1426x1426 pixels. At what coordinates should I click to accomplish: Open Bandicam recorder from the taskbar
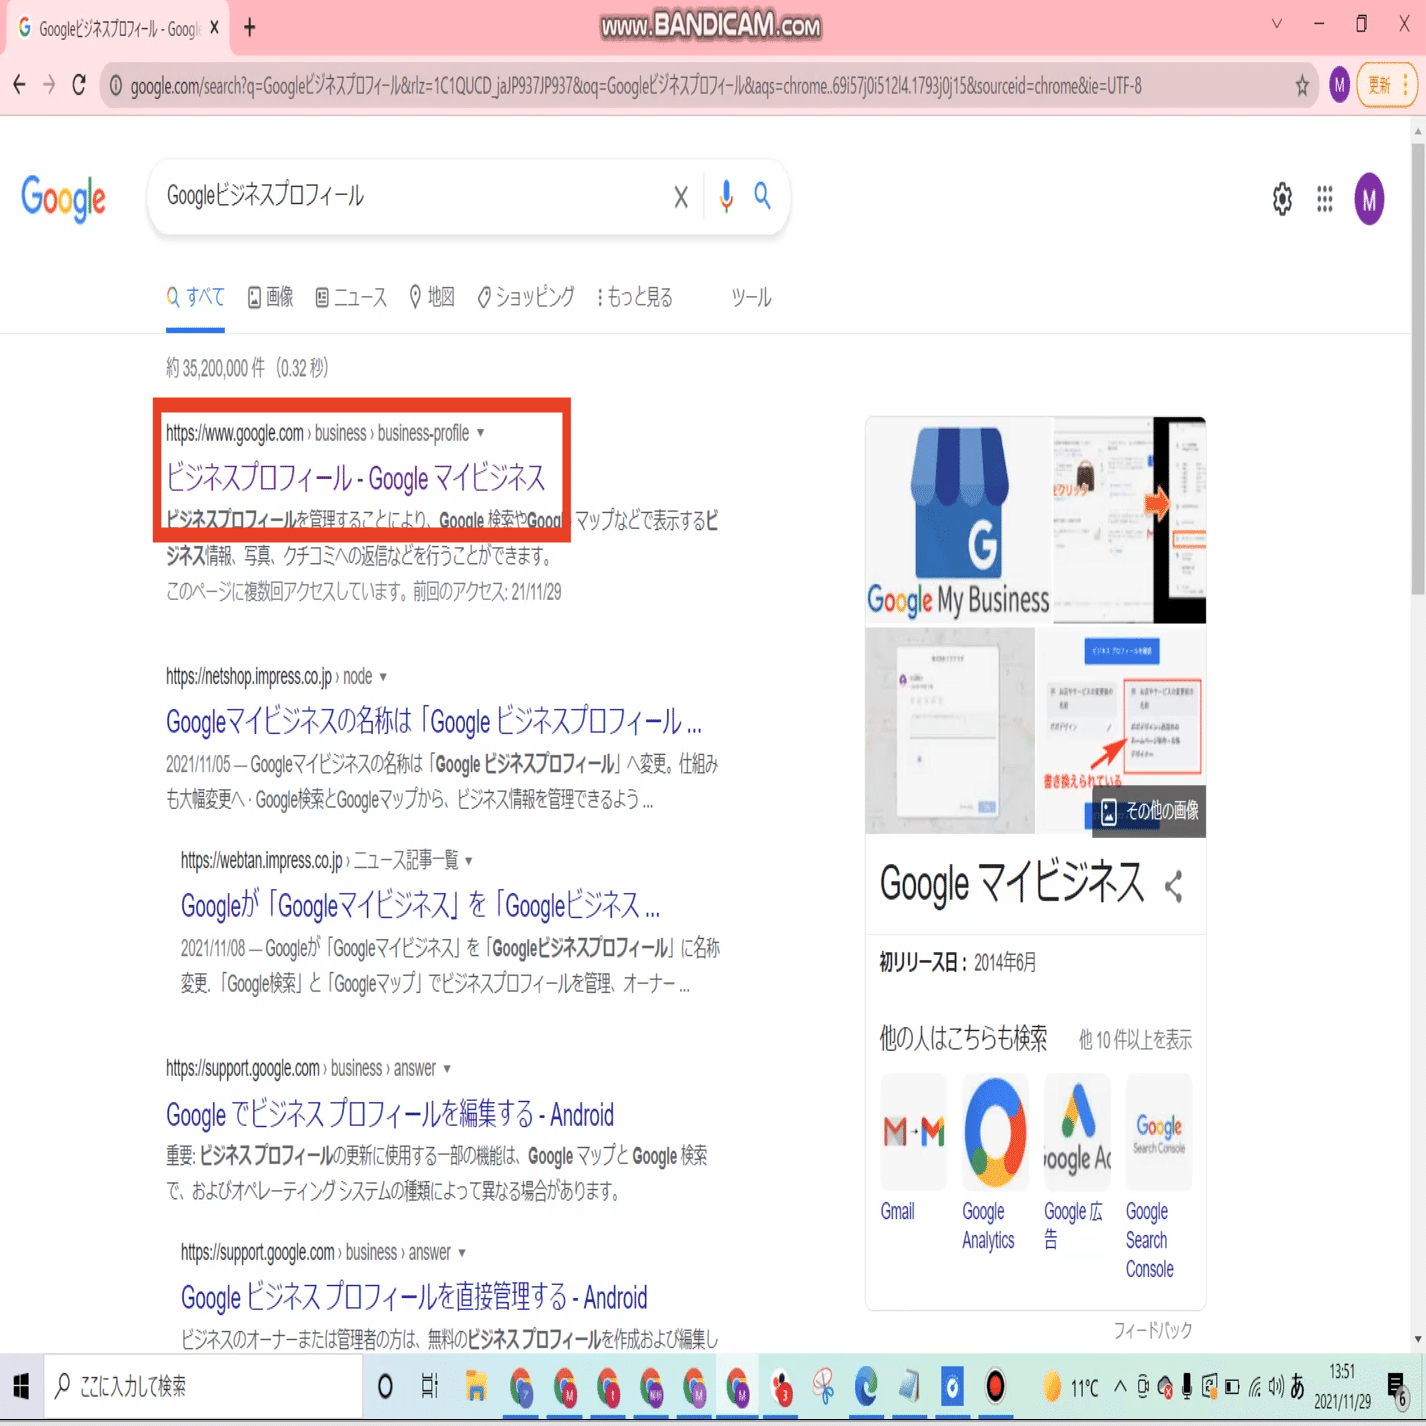tap(996, 1387)
